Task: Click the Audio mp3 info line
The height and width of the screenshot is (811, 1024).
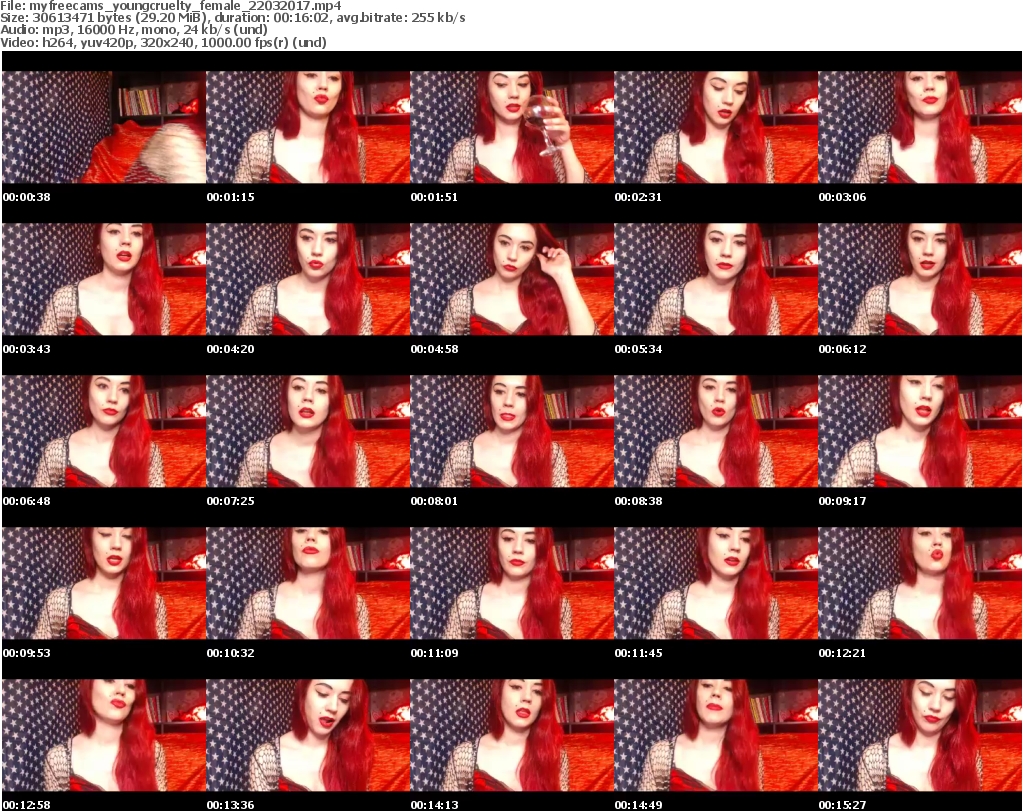Action: (x=134, y=30)
